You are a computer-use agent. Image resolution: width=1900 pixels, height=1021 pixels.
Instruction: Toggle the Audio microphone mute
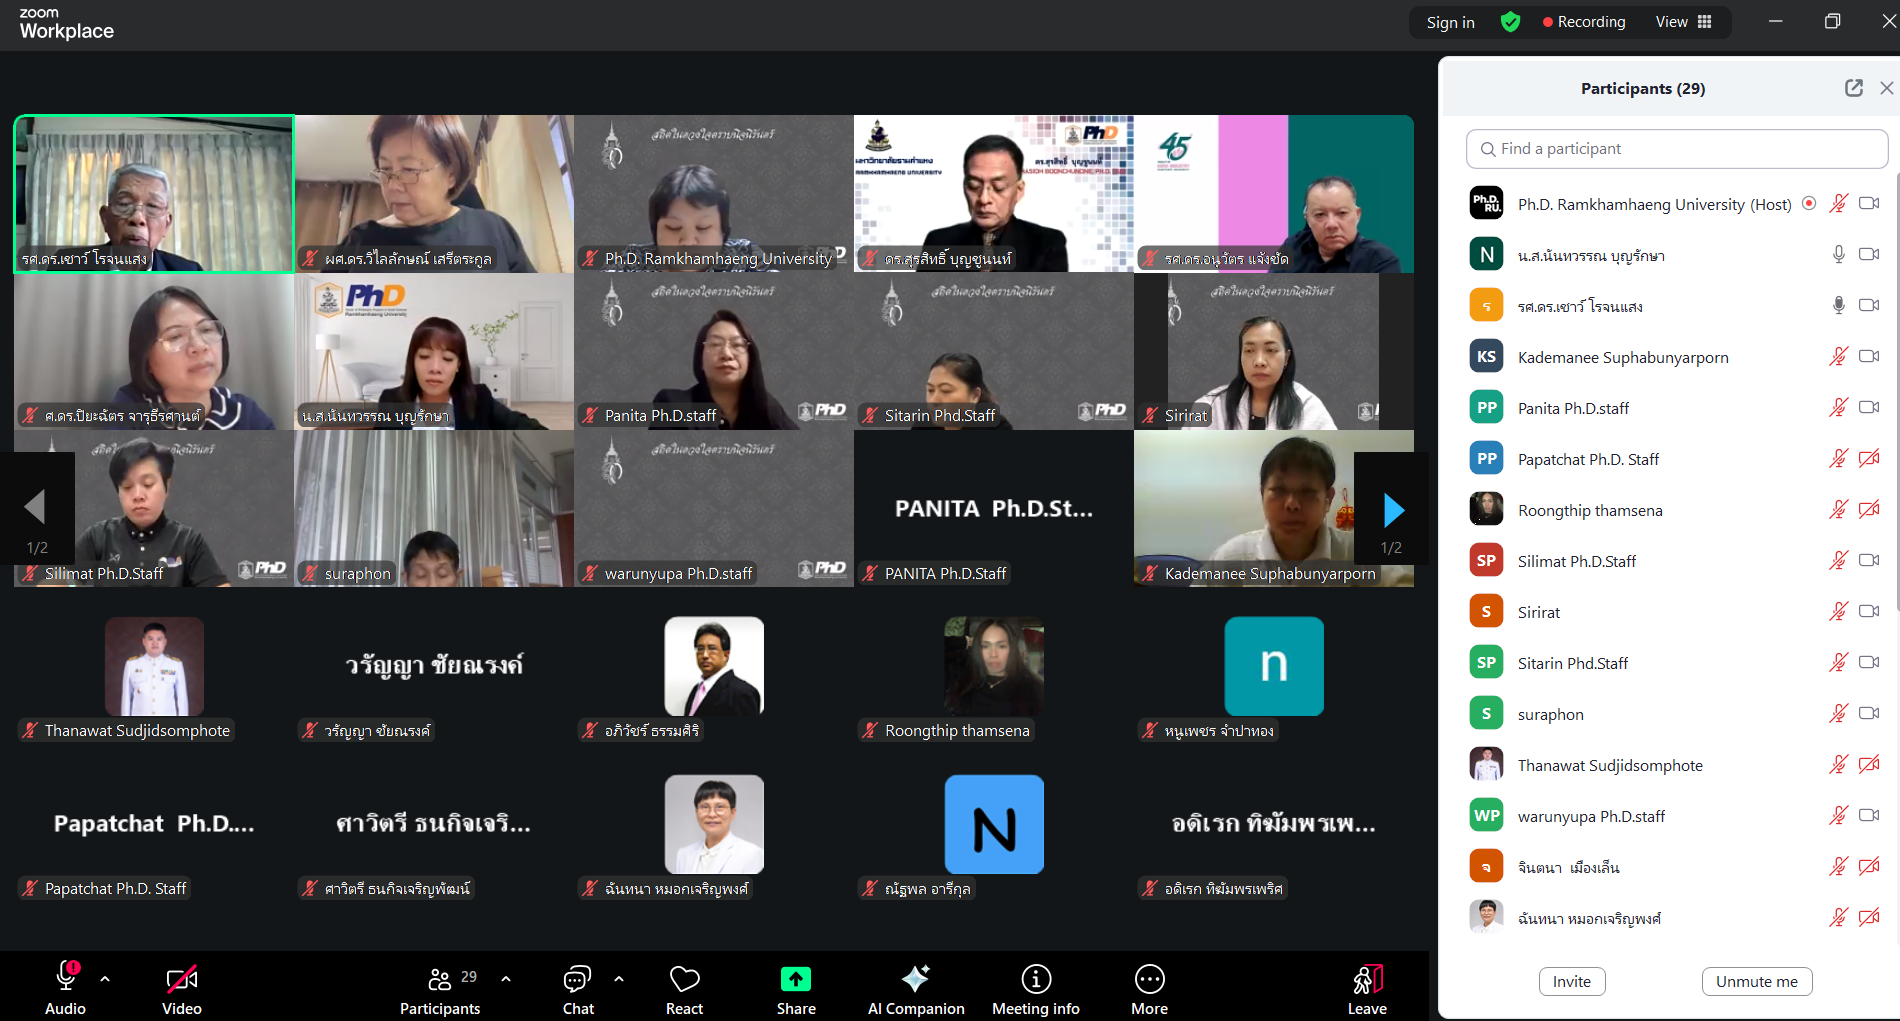pyautogui.click(x=66, y=977)
